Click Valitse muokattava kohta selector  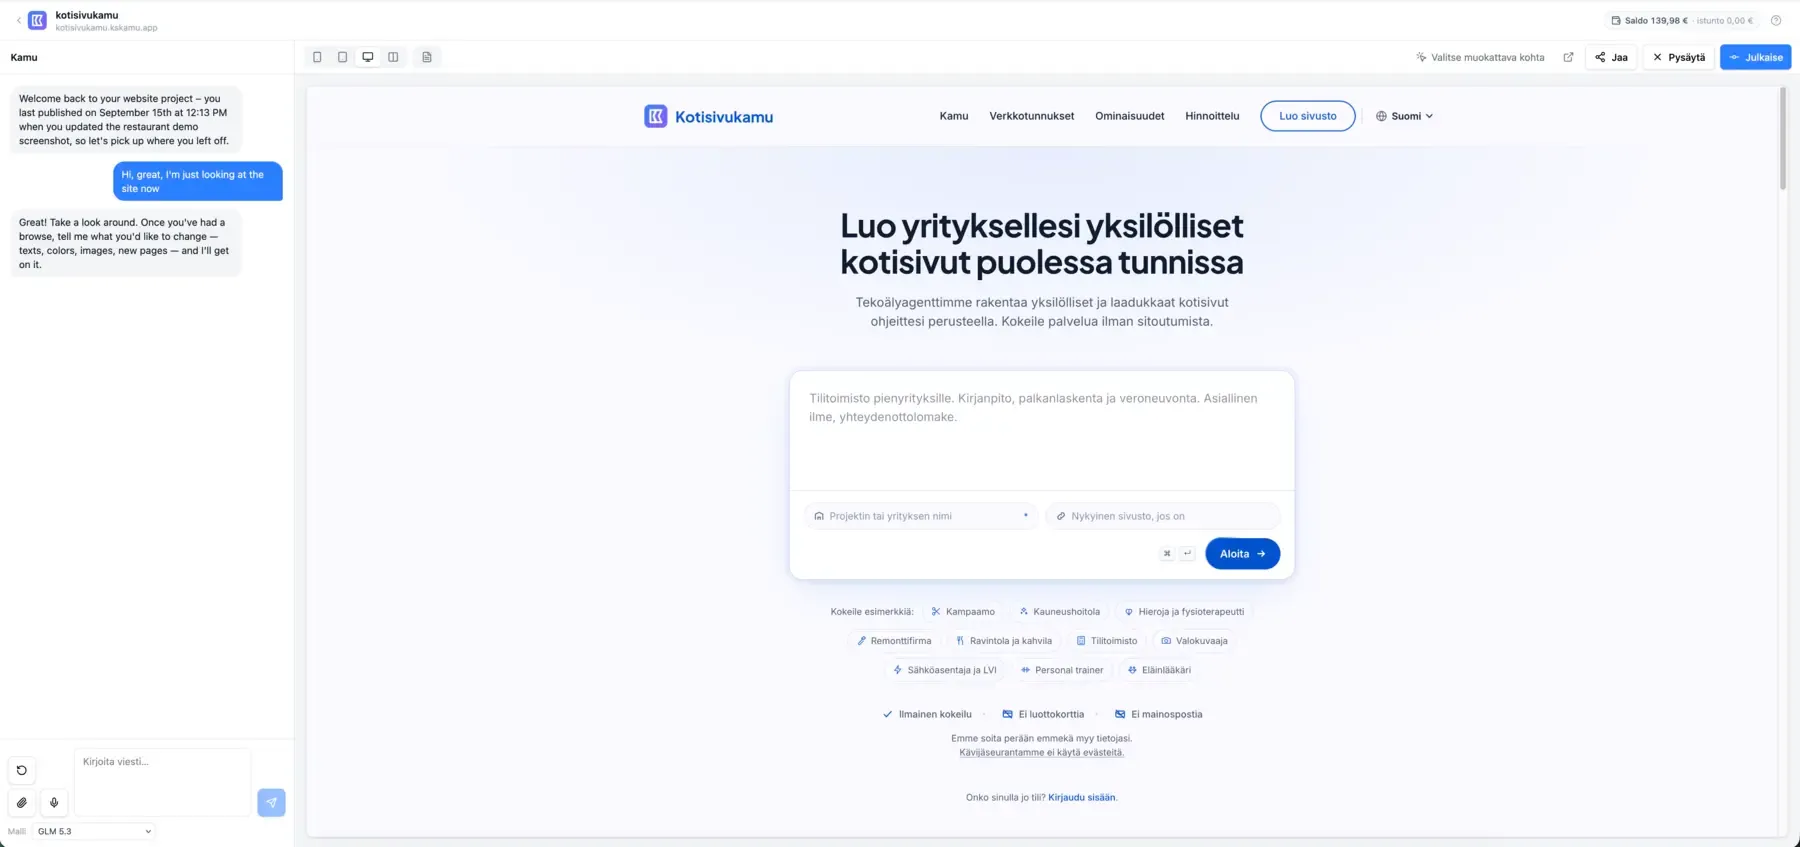click(x=1480, y=57)
